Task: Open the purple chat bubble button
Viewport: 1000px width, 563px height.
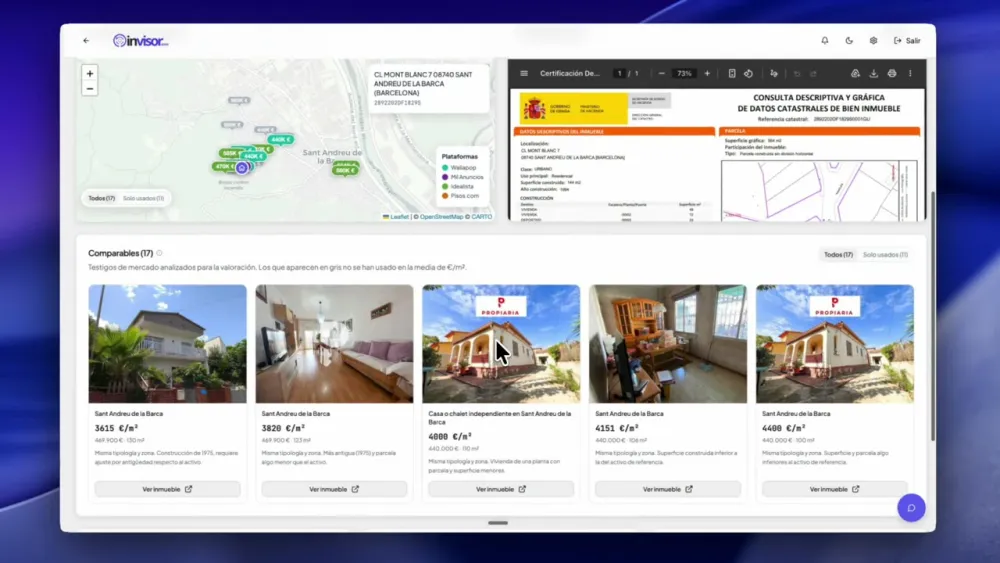Action: pyautogui.click(x=911, y=508)
